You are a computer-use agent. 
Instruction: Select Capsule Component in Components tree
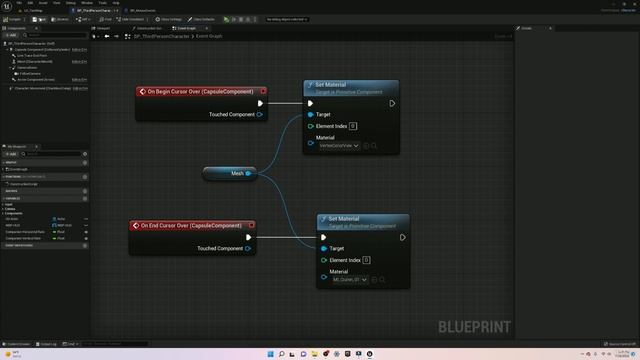[x=42, y=49]
